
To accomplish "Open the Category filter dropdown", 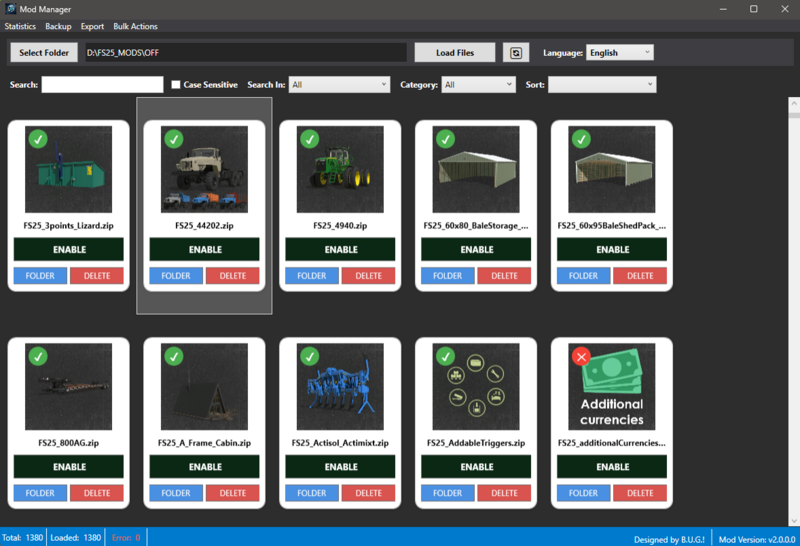I will point(477,85).
